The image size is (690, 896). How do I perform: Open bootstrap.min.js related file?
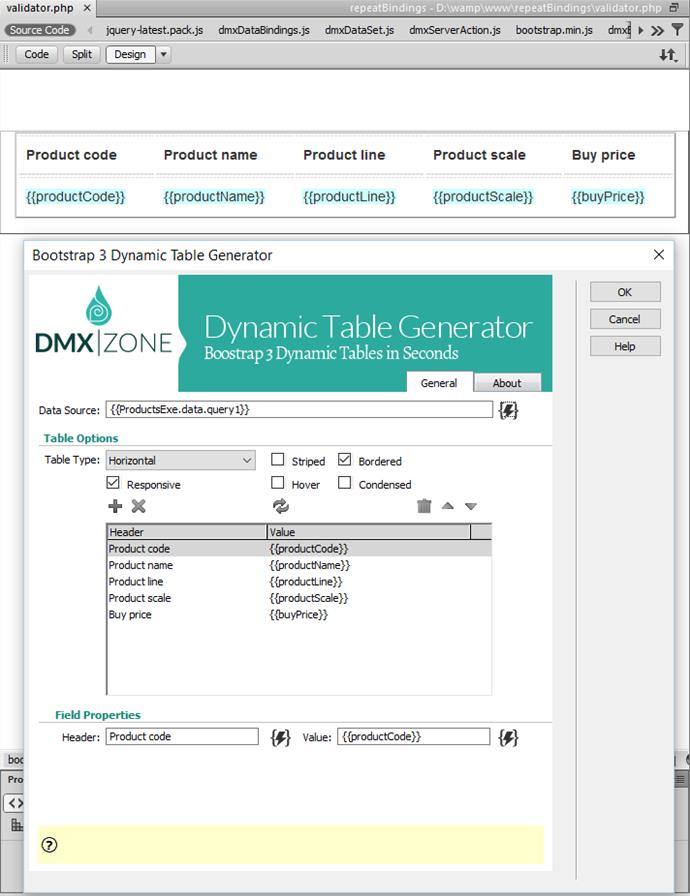[x=554, y=30]
